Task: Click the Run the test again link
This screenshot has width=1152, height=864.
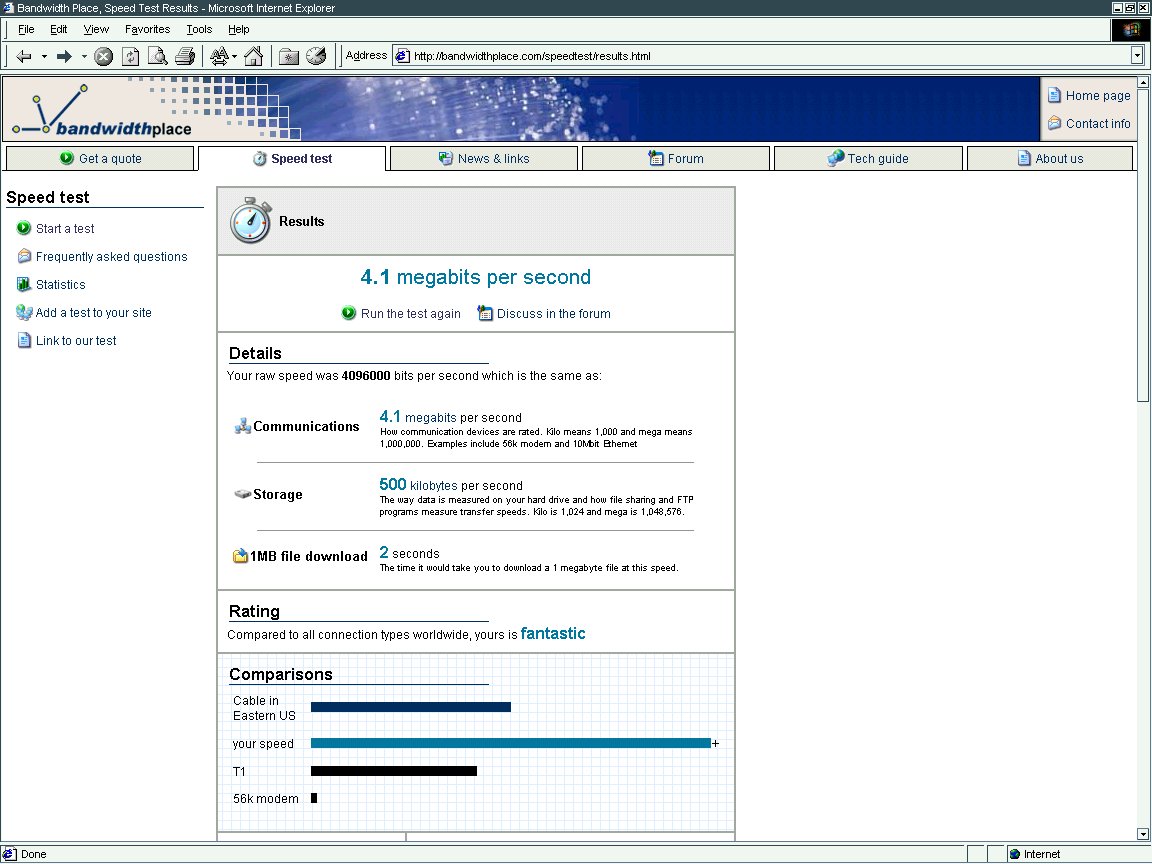Action: (410, 314)
